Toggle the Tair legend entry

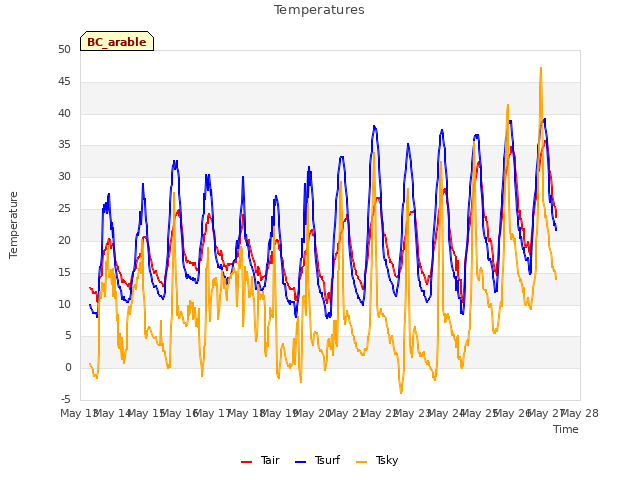click(x=260, y=460)
